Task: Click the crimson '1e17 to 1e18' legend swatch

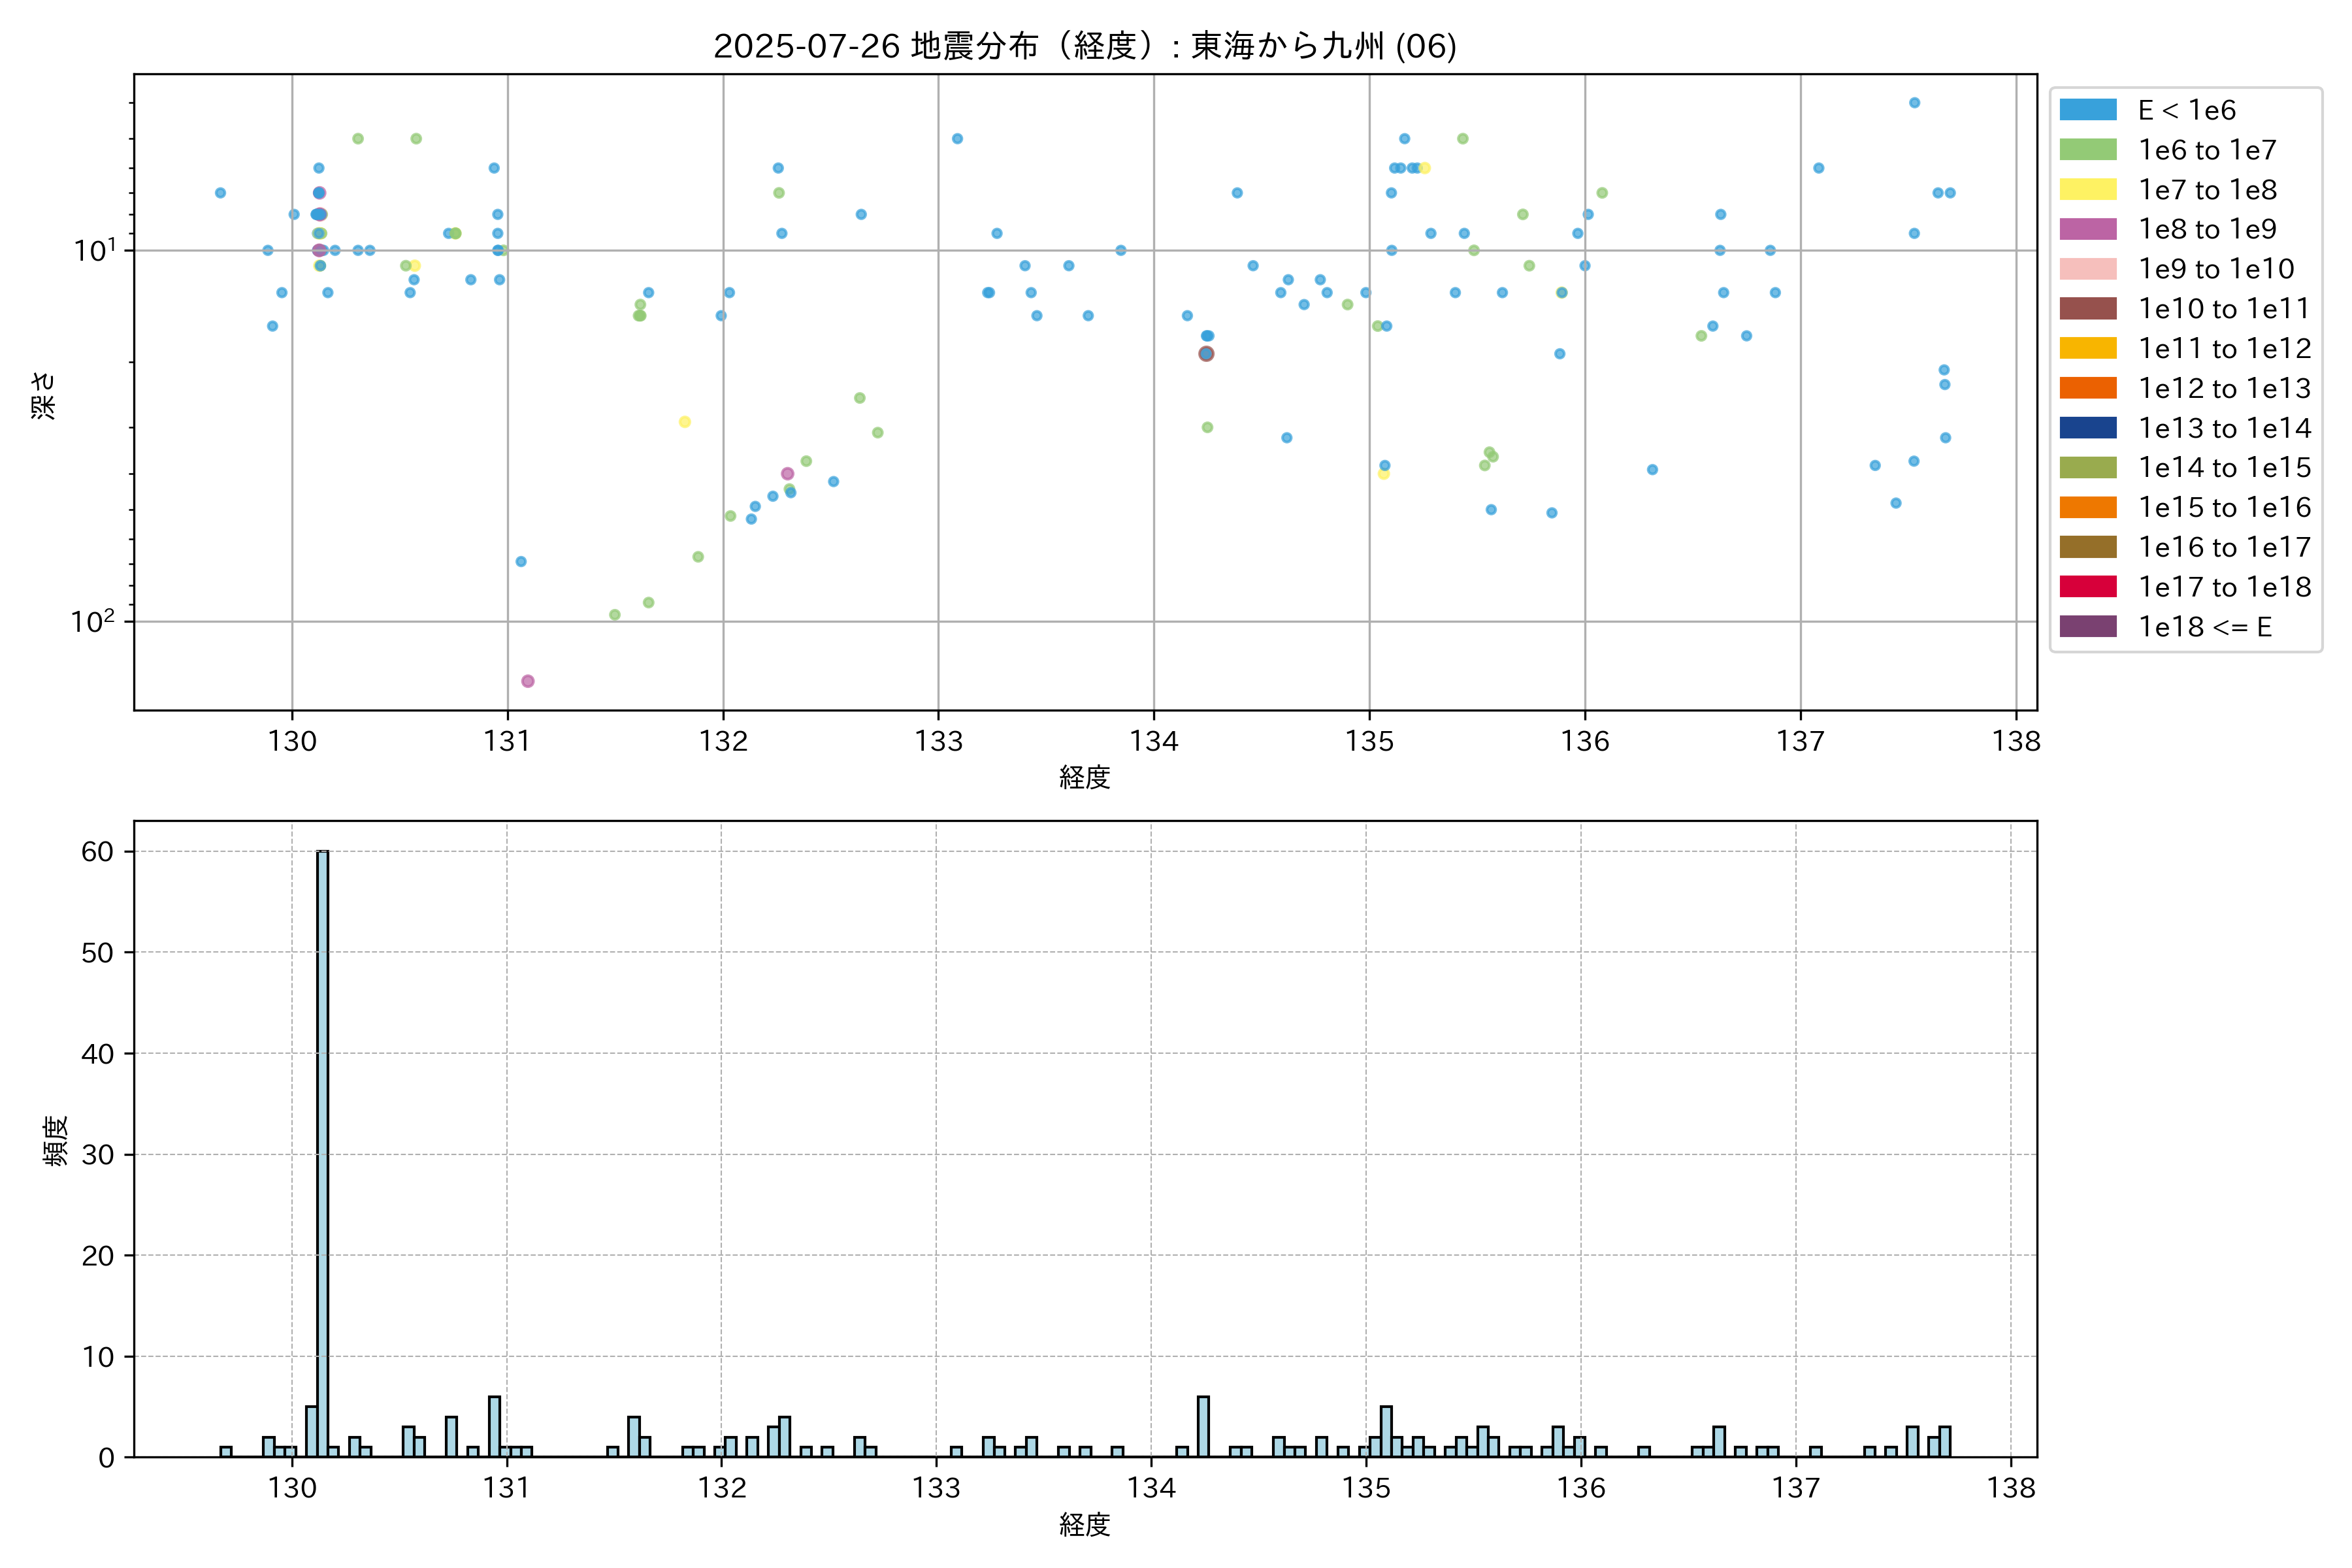Action: tap(2087, 587)
